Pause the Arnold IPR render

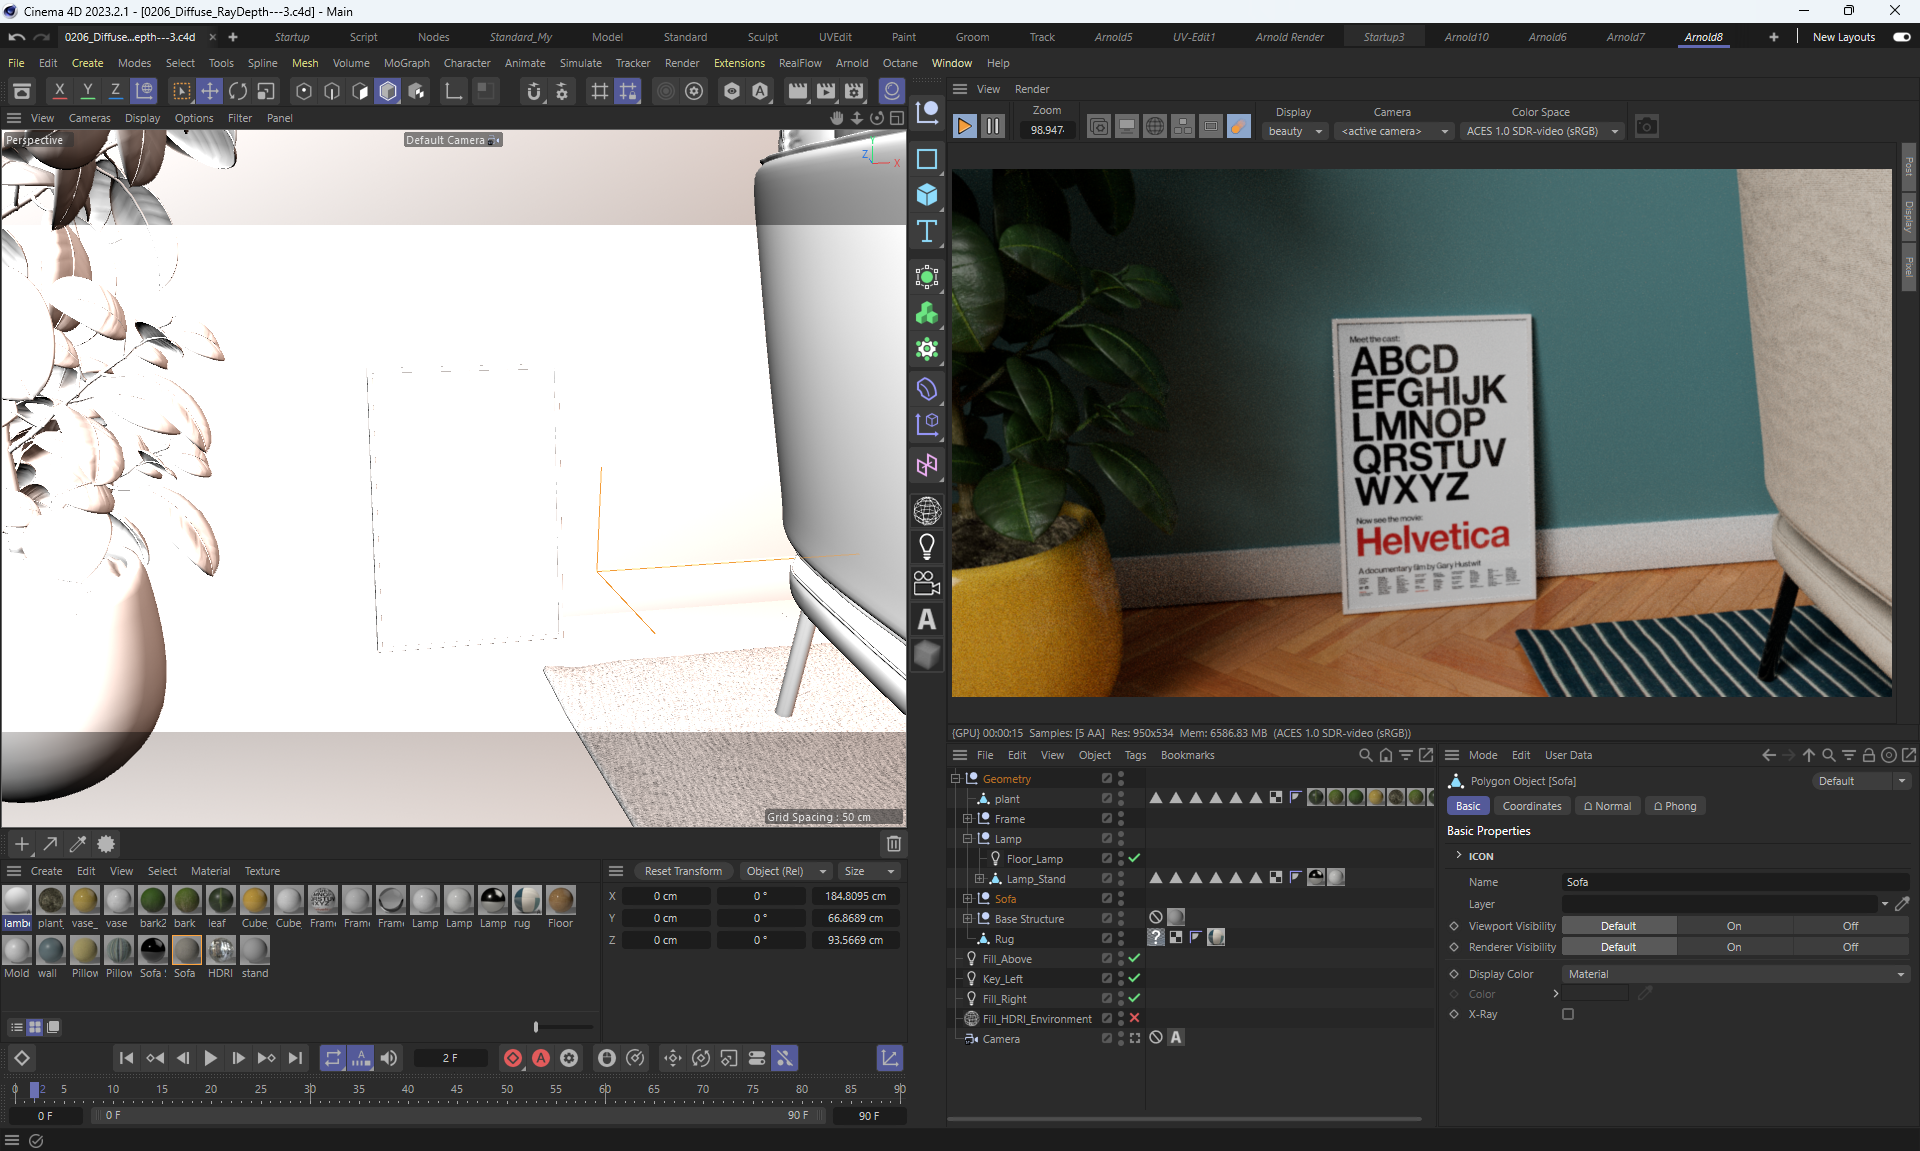coord(992,127)
